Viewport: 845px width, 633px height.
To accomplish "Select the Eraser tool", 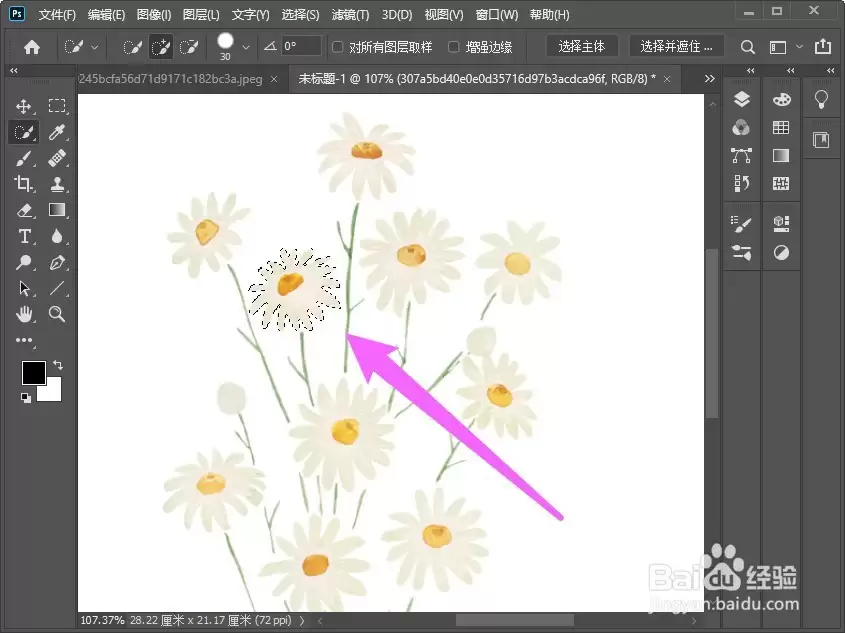I will tap(24, 210).
